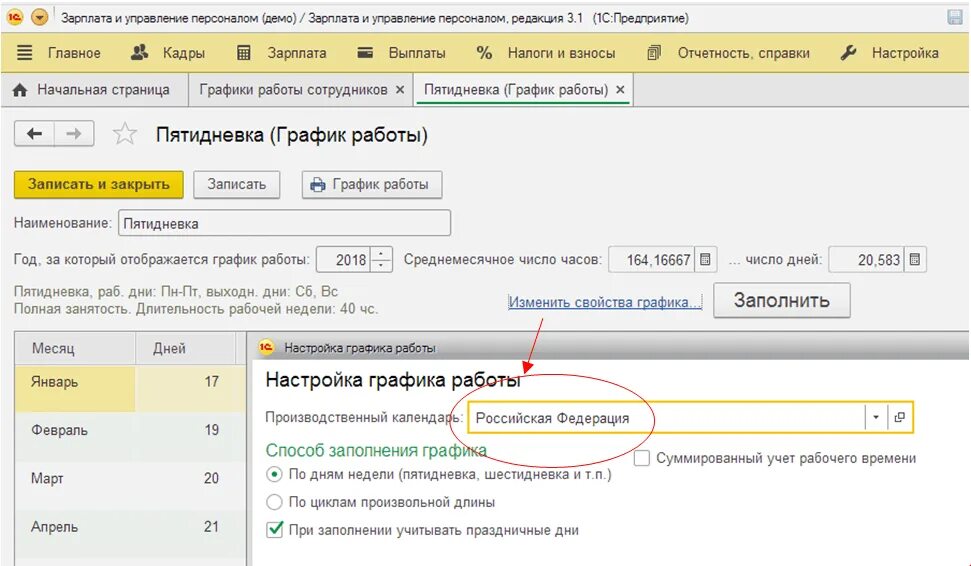
Task: Open the Кадры section
Action: click(x=183, y=53)
